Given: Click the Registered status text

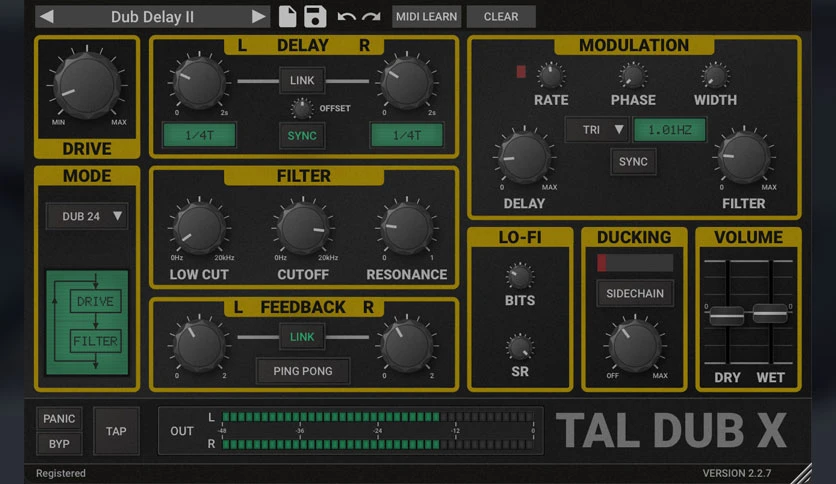Looking at the screenshot, I should tap(61, 473).
